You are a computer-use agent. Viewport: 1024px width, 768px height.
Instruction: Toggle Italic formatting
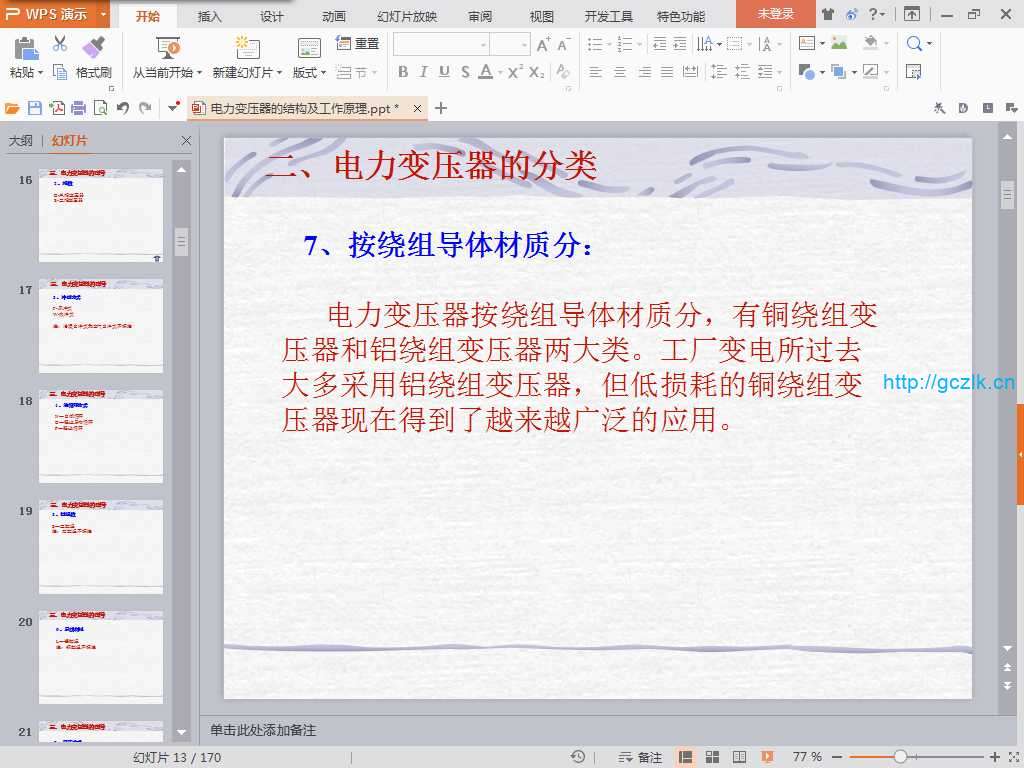coord(423,72)
